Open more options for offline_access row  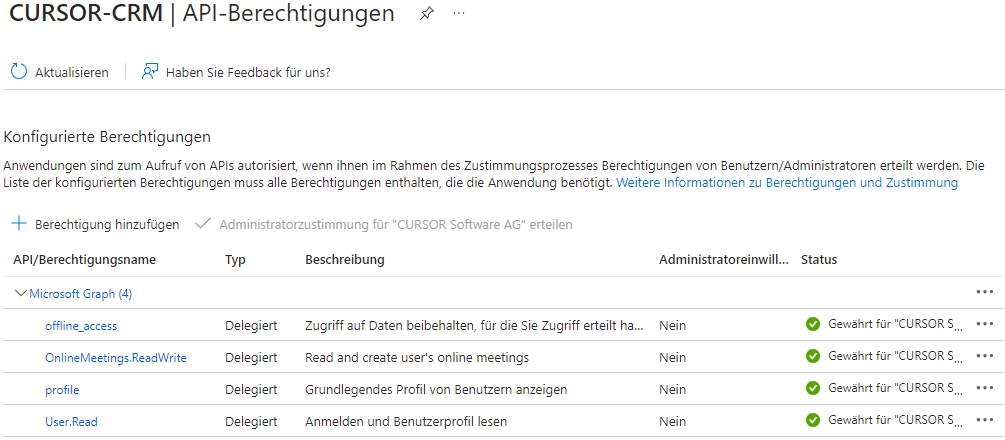click(984, 324)
